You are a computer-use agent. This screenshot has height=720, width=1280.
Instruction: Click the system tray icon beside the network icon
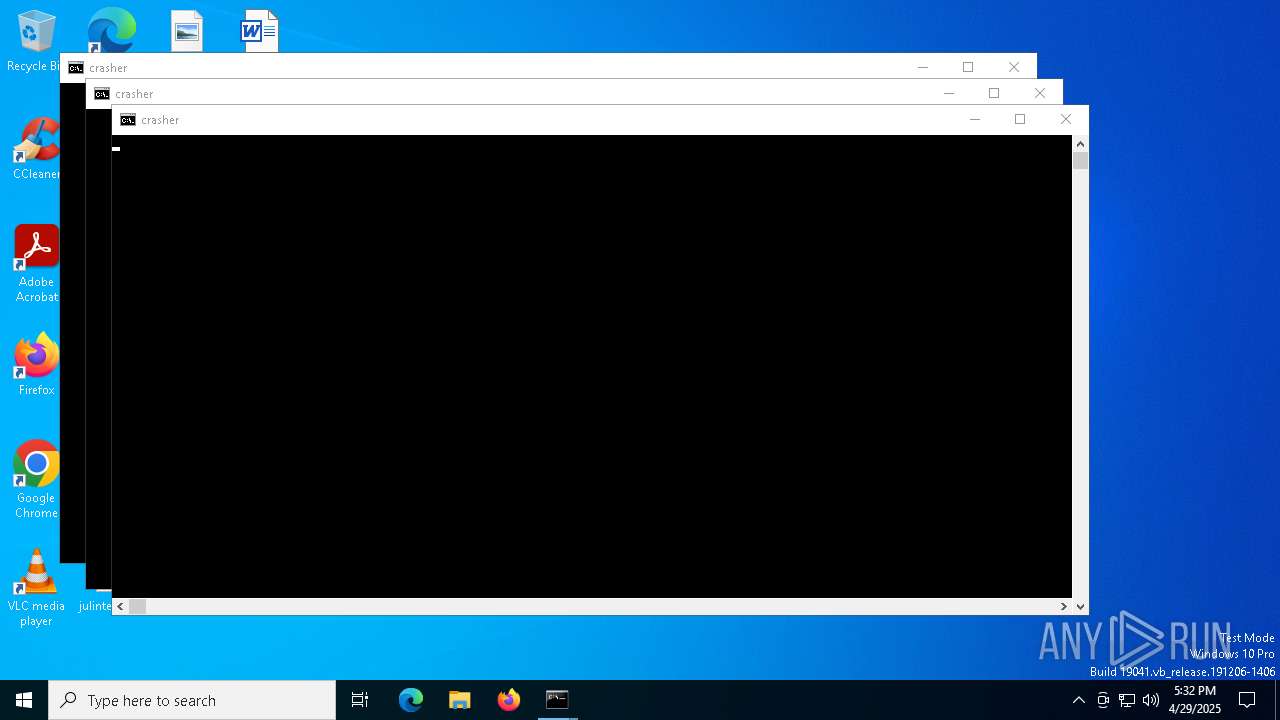point(1103,700)
